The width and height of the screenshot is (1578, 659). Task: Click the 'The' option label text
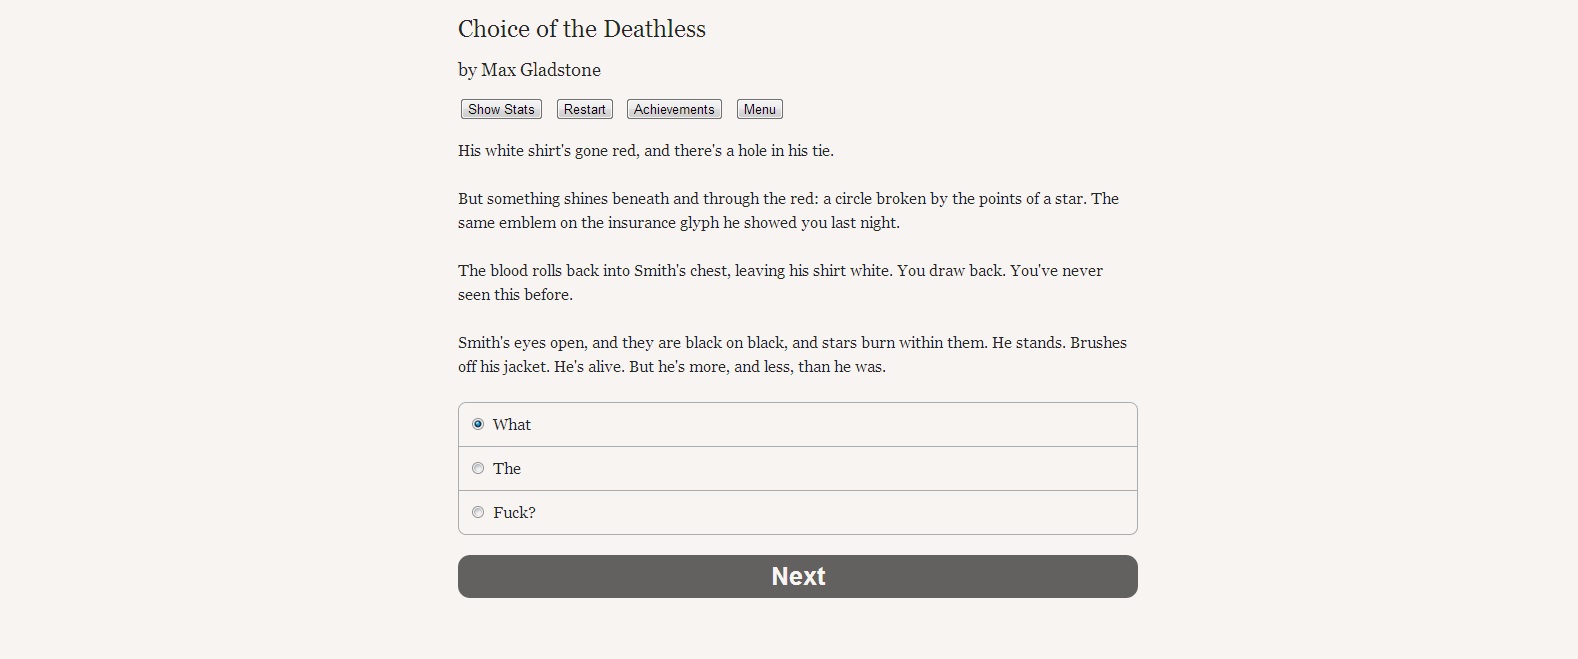(507, 468)
